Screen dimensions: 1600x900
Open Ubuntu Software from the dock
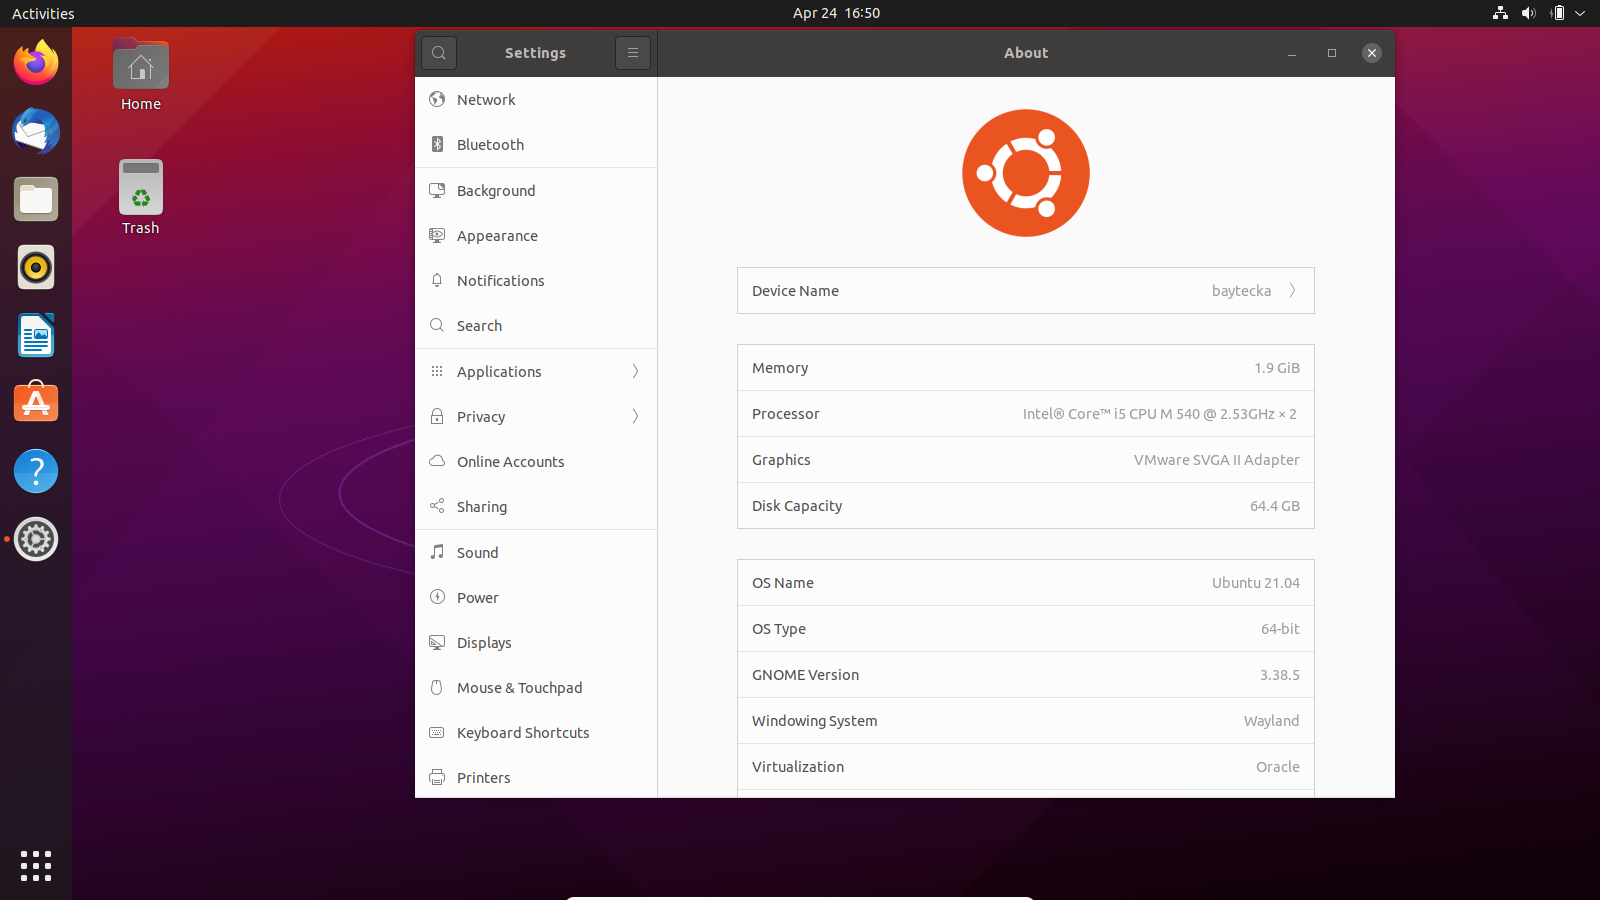pyautogui.click(x=36, y=403)
